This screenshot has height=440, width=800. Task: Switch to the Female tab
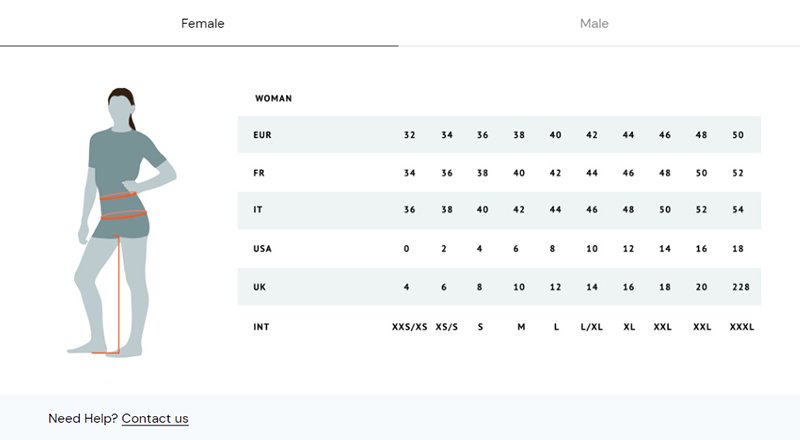point(202,23)
